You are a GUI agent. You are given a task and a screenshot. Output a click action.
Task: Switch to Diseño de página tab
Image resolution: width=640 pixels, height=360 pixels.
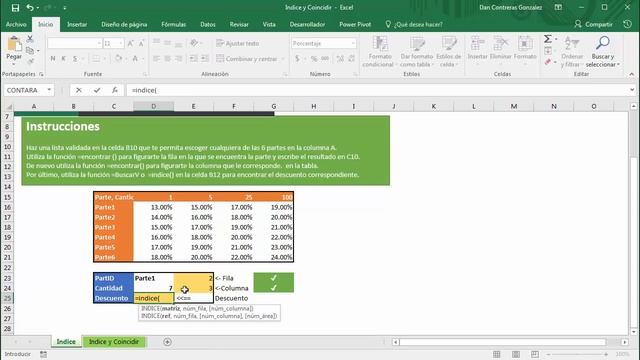pyautogui.click(x=124, y=24)
